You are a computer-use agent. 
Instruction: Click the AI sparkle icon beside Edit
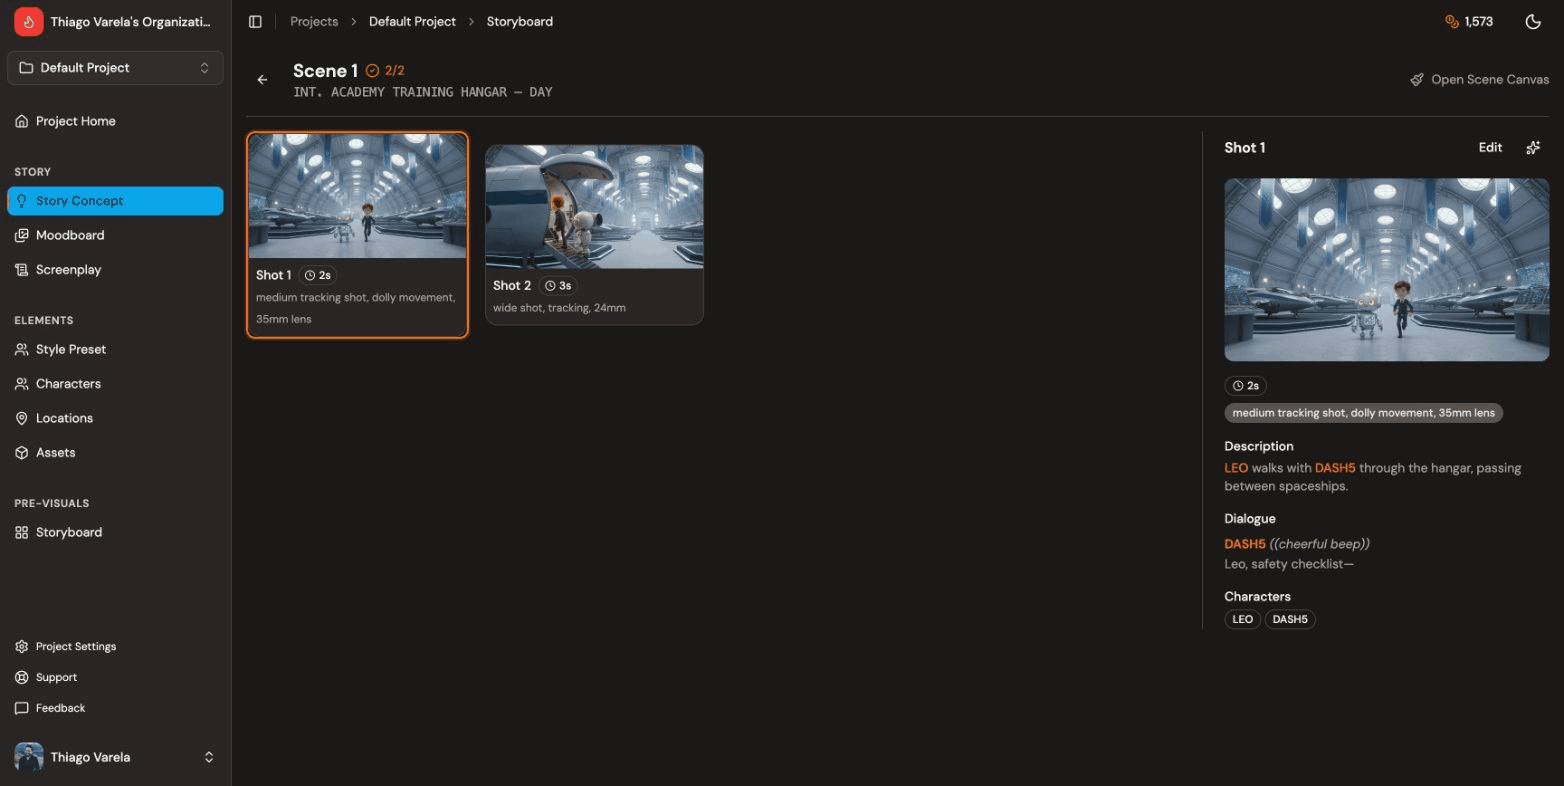(1533, 147)
